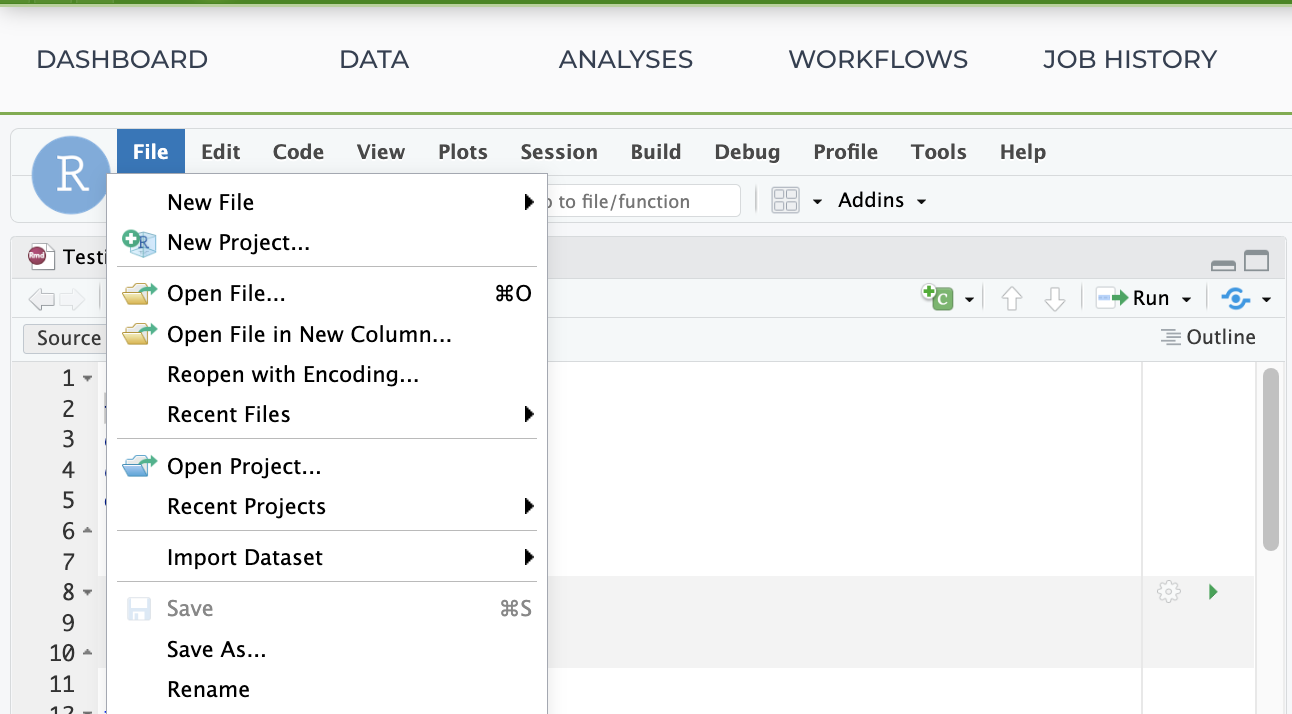Choose Open Project... menu entry
Image resolution: width=1292 pixels, height=714 pixels.
tap(327, 466)
